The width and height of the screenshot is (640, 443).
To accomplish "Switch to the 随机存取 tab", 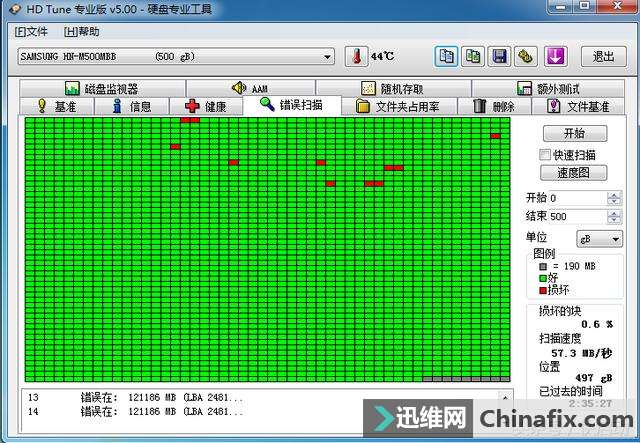I will click(393, 88).
